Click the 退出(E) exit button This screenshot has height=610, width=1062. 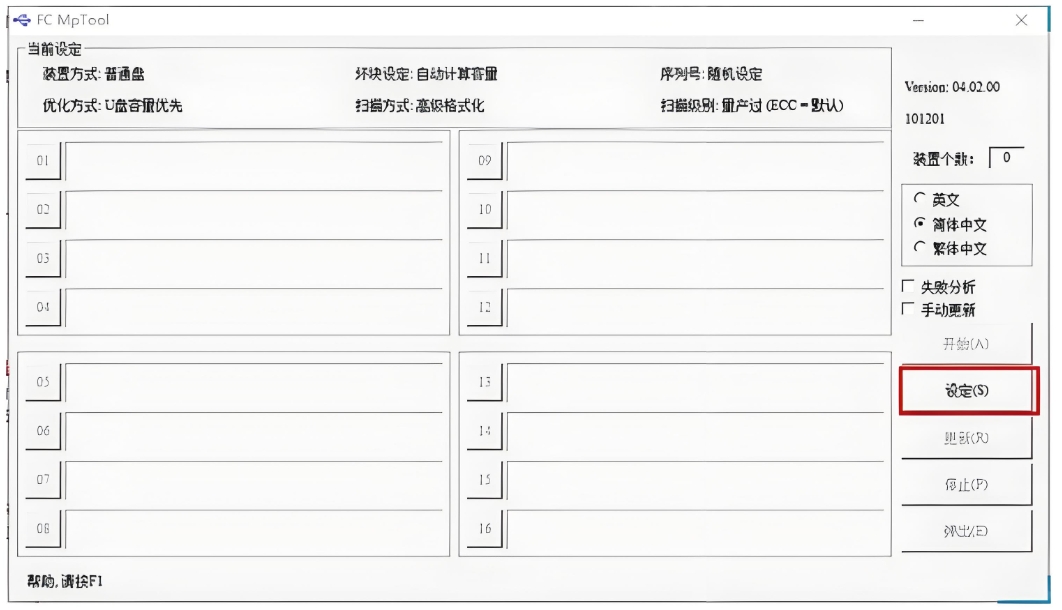tap(966, 530)
